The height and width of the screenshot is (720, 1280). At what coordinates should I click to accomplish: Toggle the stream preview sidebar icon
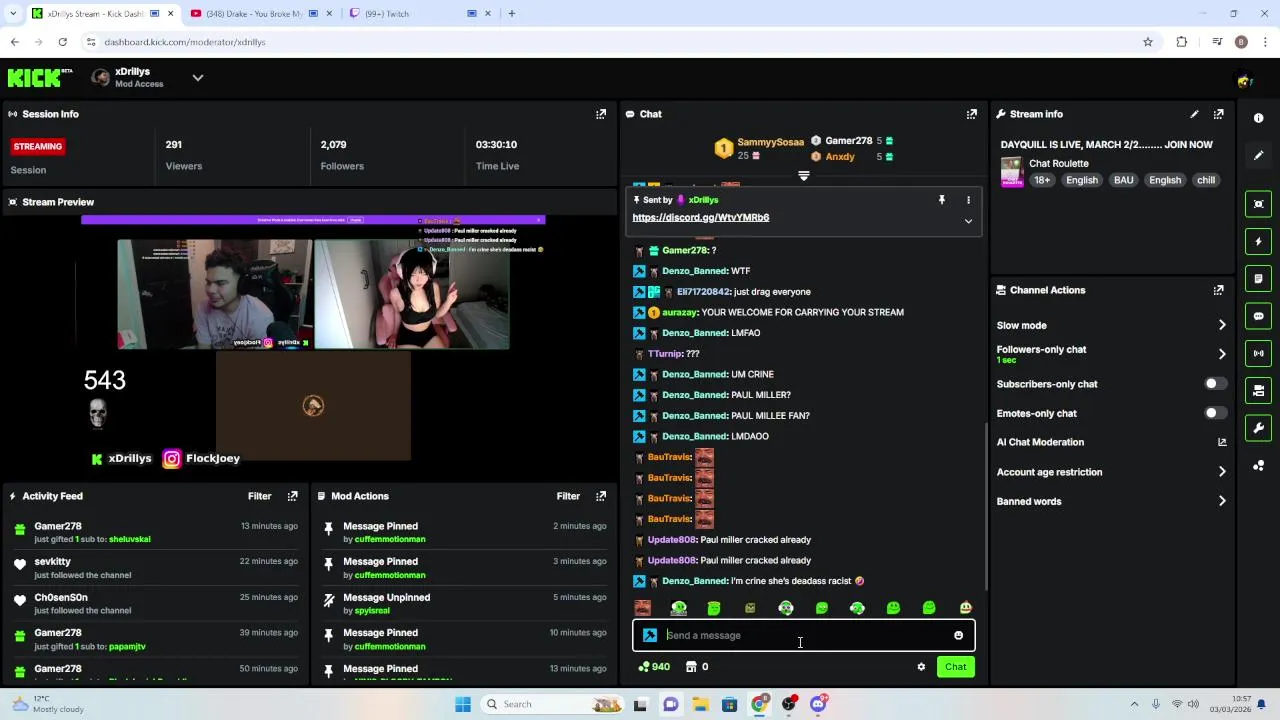[x=1259, y=204]
